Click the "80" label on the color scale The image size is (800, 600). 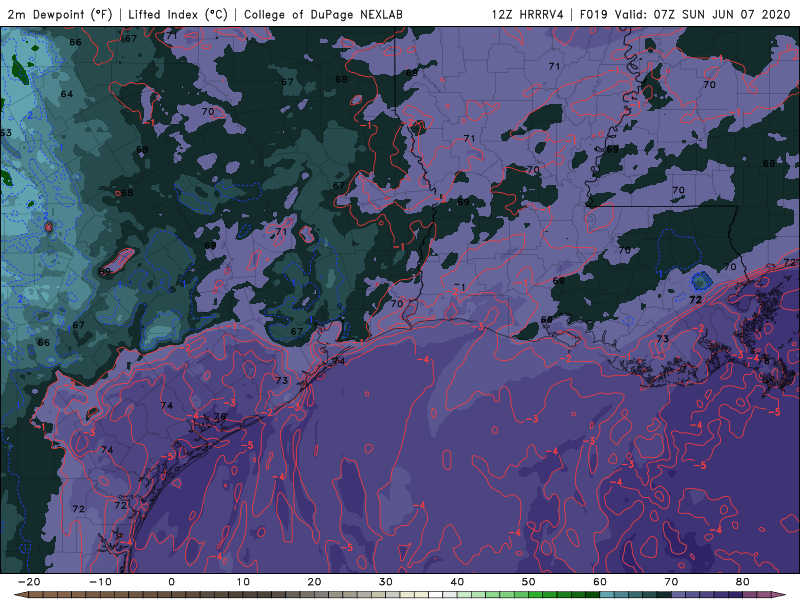[743, 582]
